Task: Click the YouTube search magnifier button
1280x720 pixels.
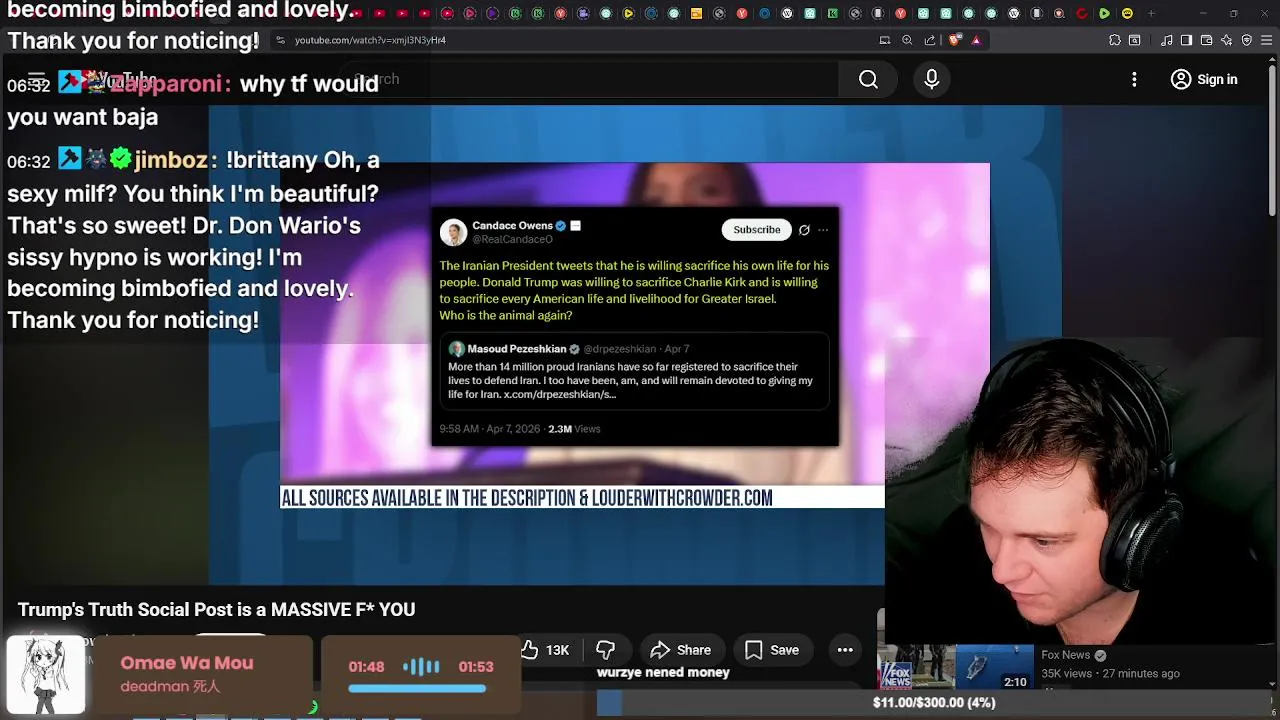Action: (868, 79)
